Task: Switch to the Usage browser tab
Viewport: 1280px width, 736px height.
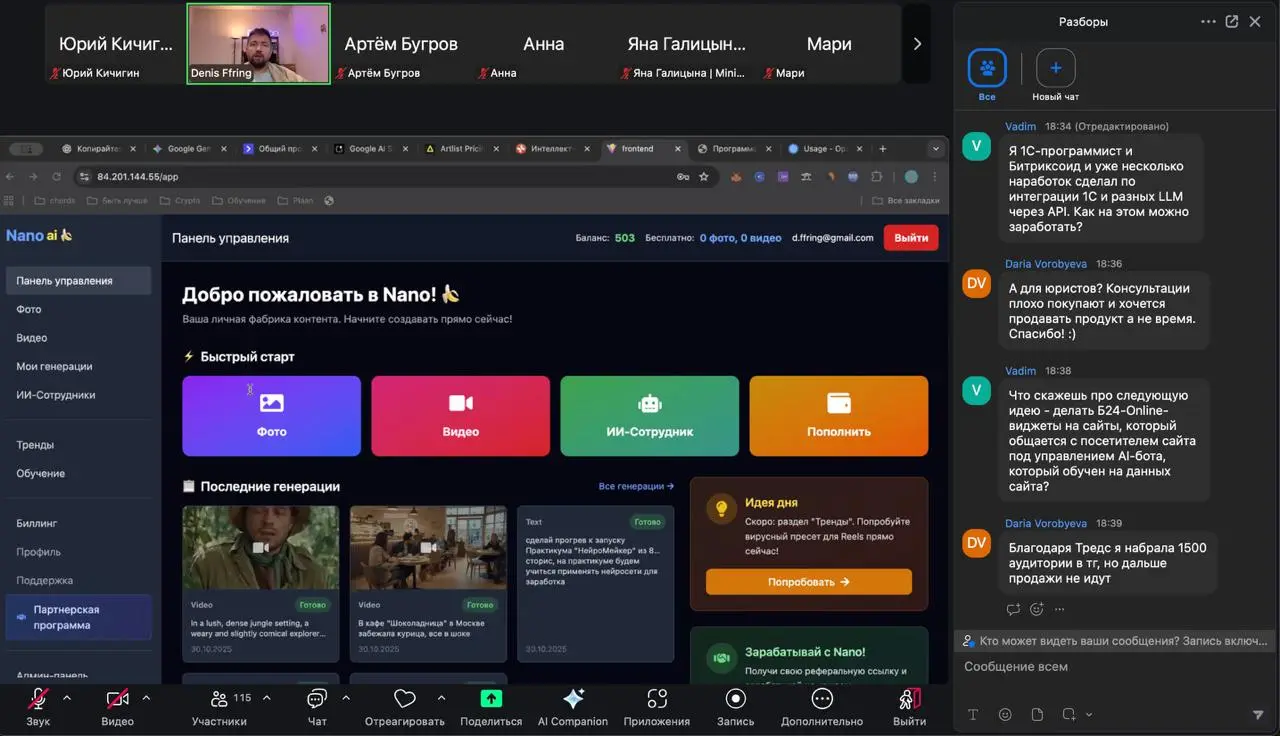Action: (x=825, y=149)
